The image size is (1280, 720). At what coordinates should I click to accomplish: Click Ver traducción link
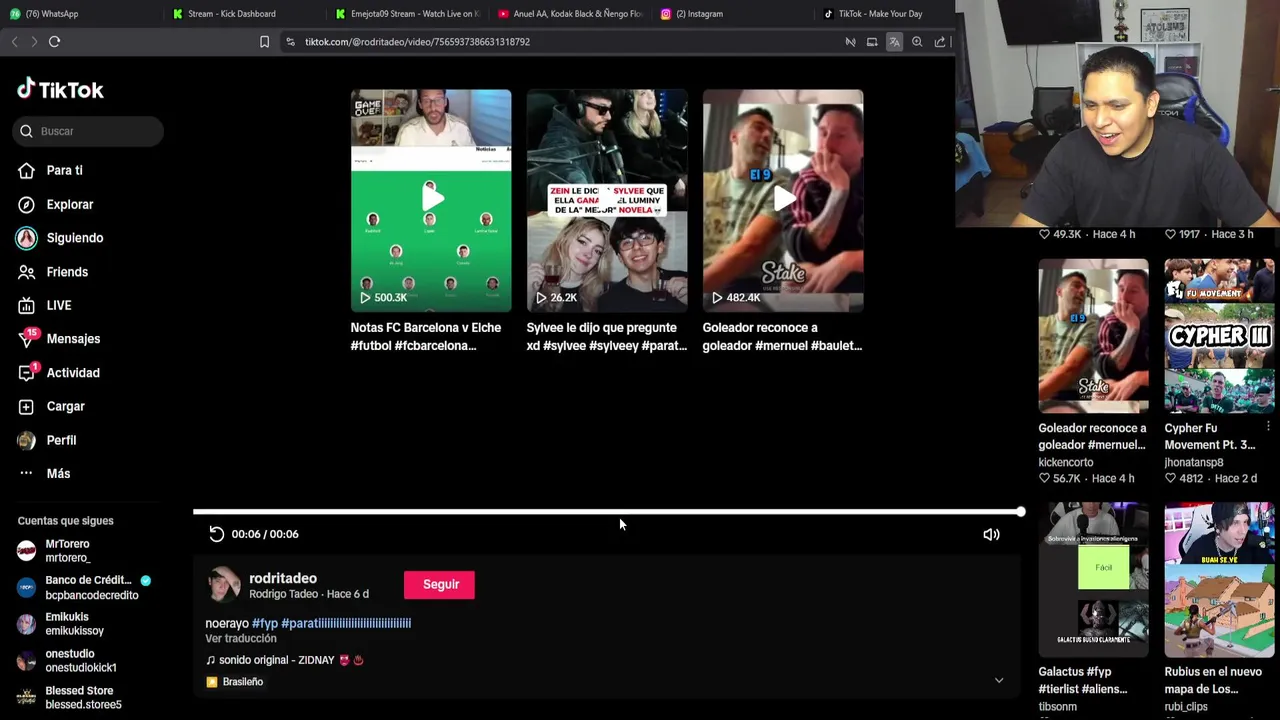point(241,638)
